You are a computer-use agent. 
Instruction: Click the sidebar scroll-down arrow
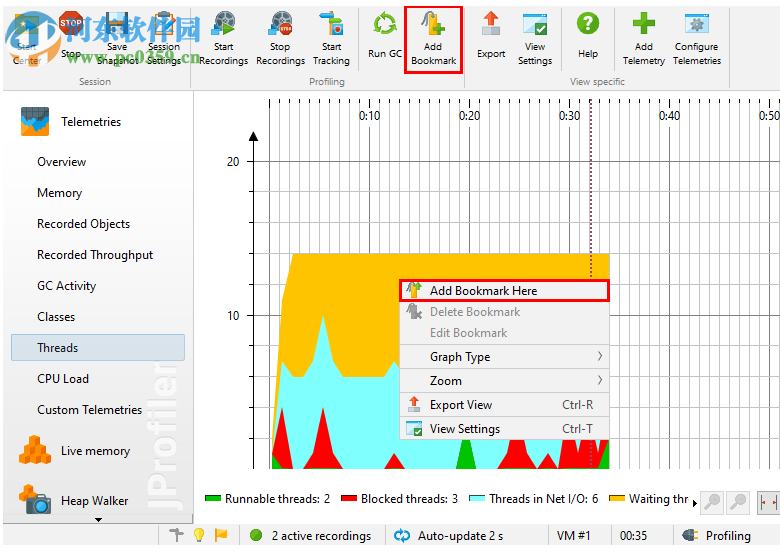[98, 520]
